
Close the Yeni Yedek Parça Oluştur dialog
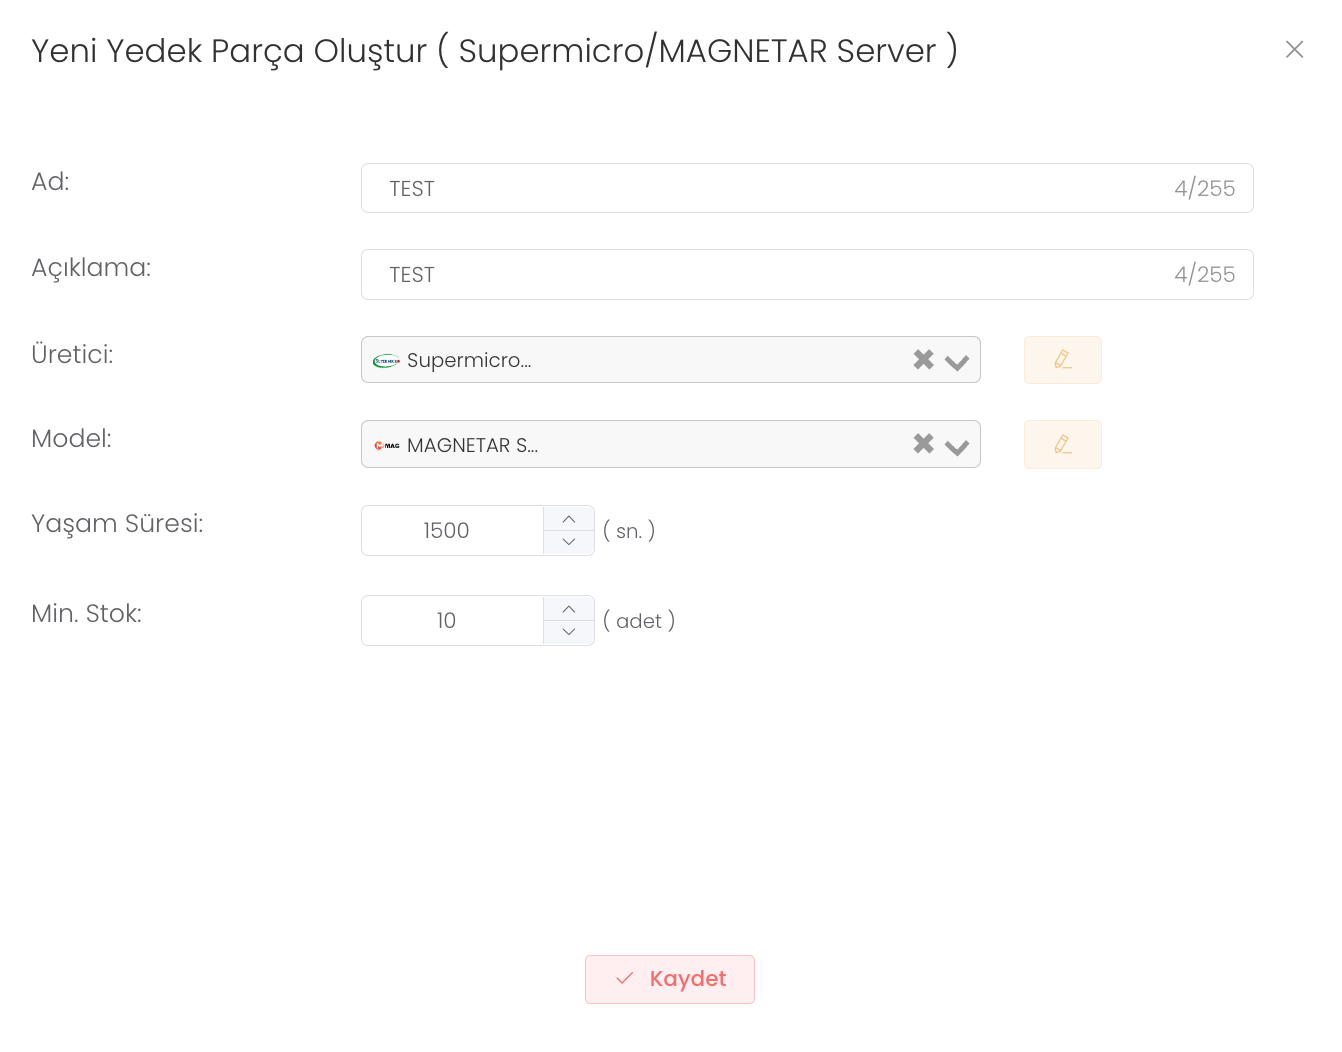coord(1294,49)
